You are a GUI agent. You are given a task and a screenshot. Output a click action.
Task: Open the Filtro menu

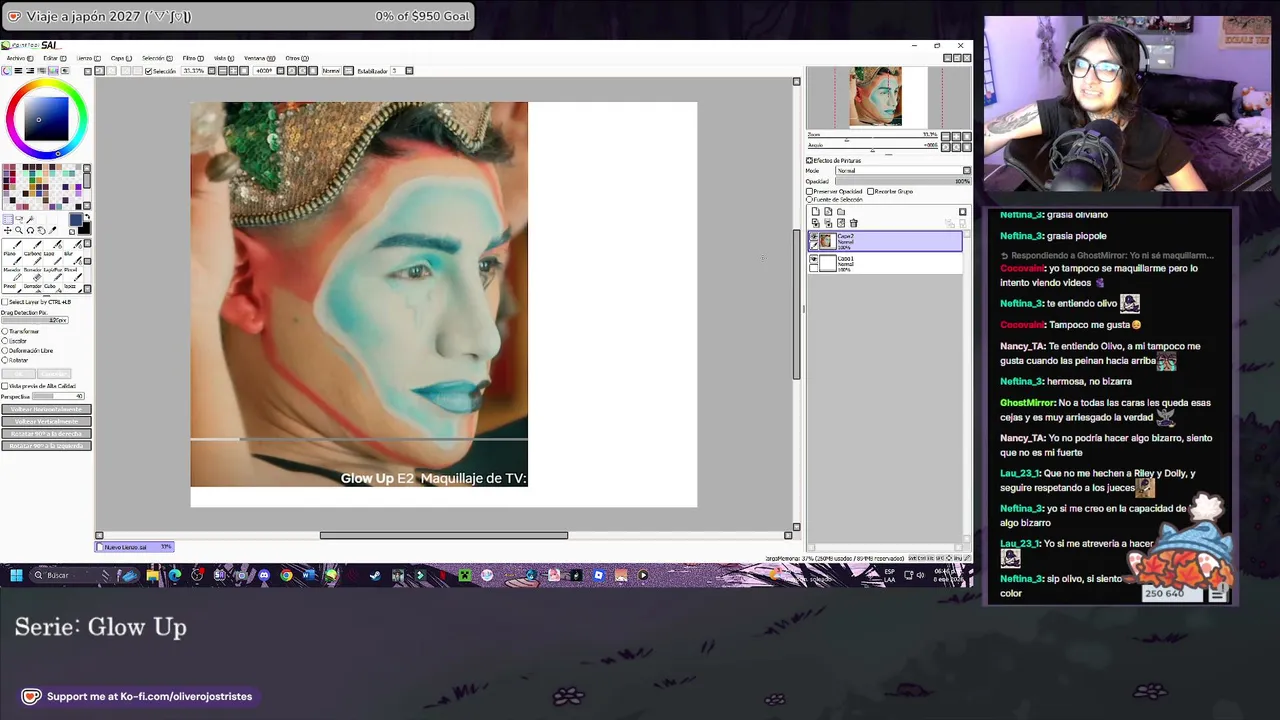193,58
